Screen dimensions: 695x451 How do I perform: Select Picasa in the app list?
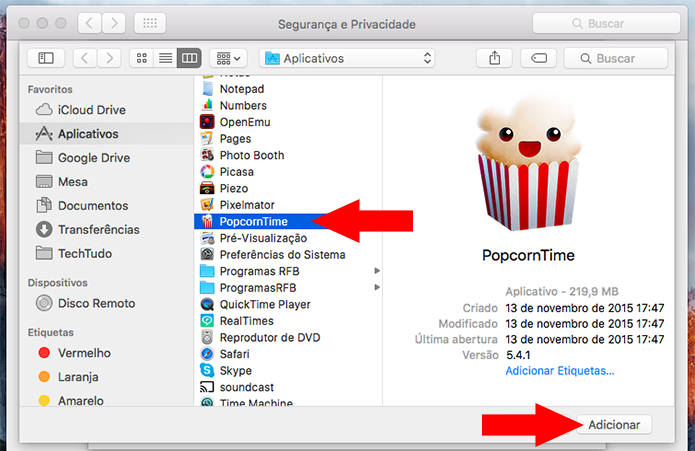tap(288, 172)
